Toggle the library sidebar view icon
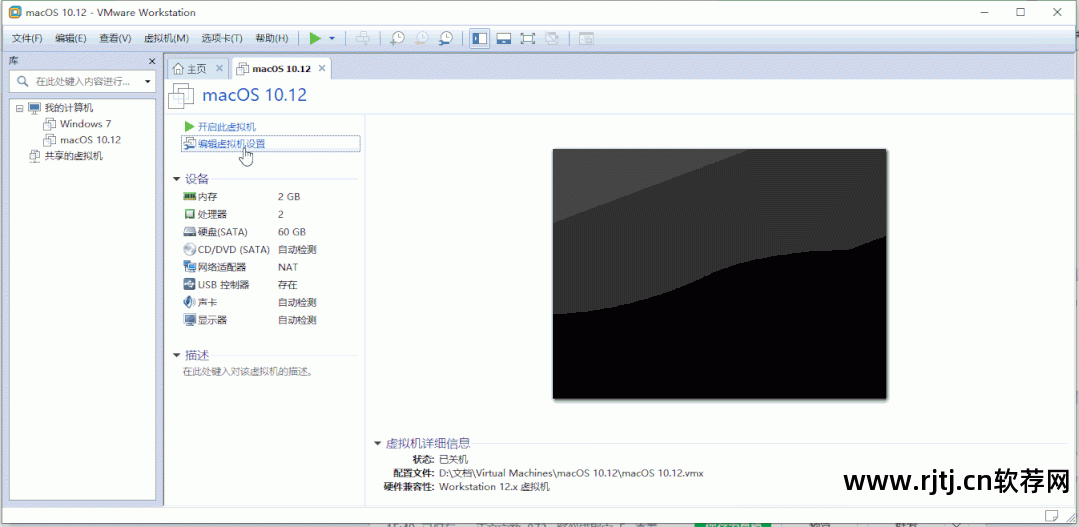The height and width of the screenshot is (527, 1079). 480,38
